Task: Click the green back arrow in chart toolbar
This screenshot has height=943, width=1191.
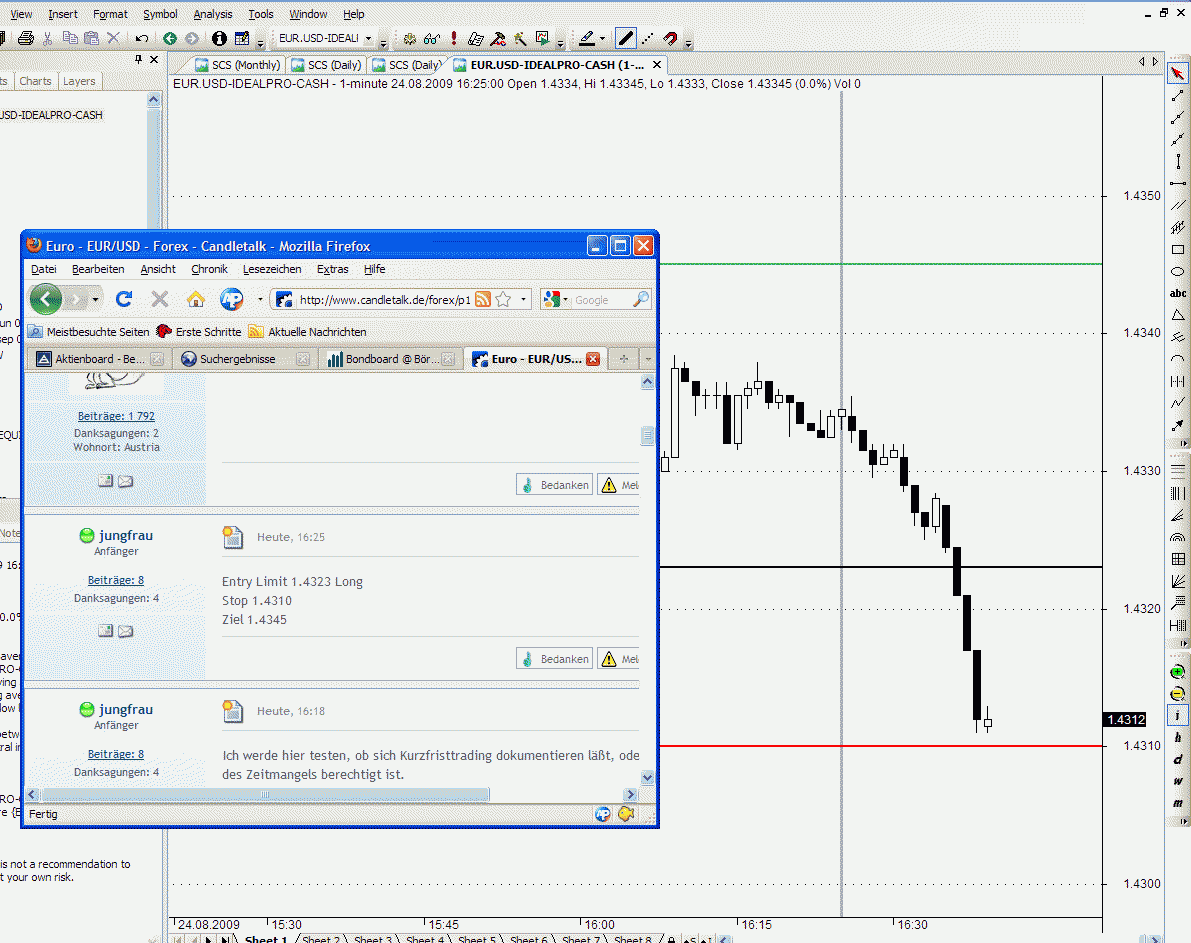Action: (x=170, y=38)
